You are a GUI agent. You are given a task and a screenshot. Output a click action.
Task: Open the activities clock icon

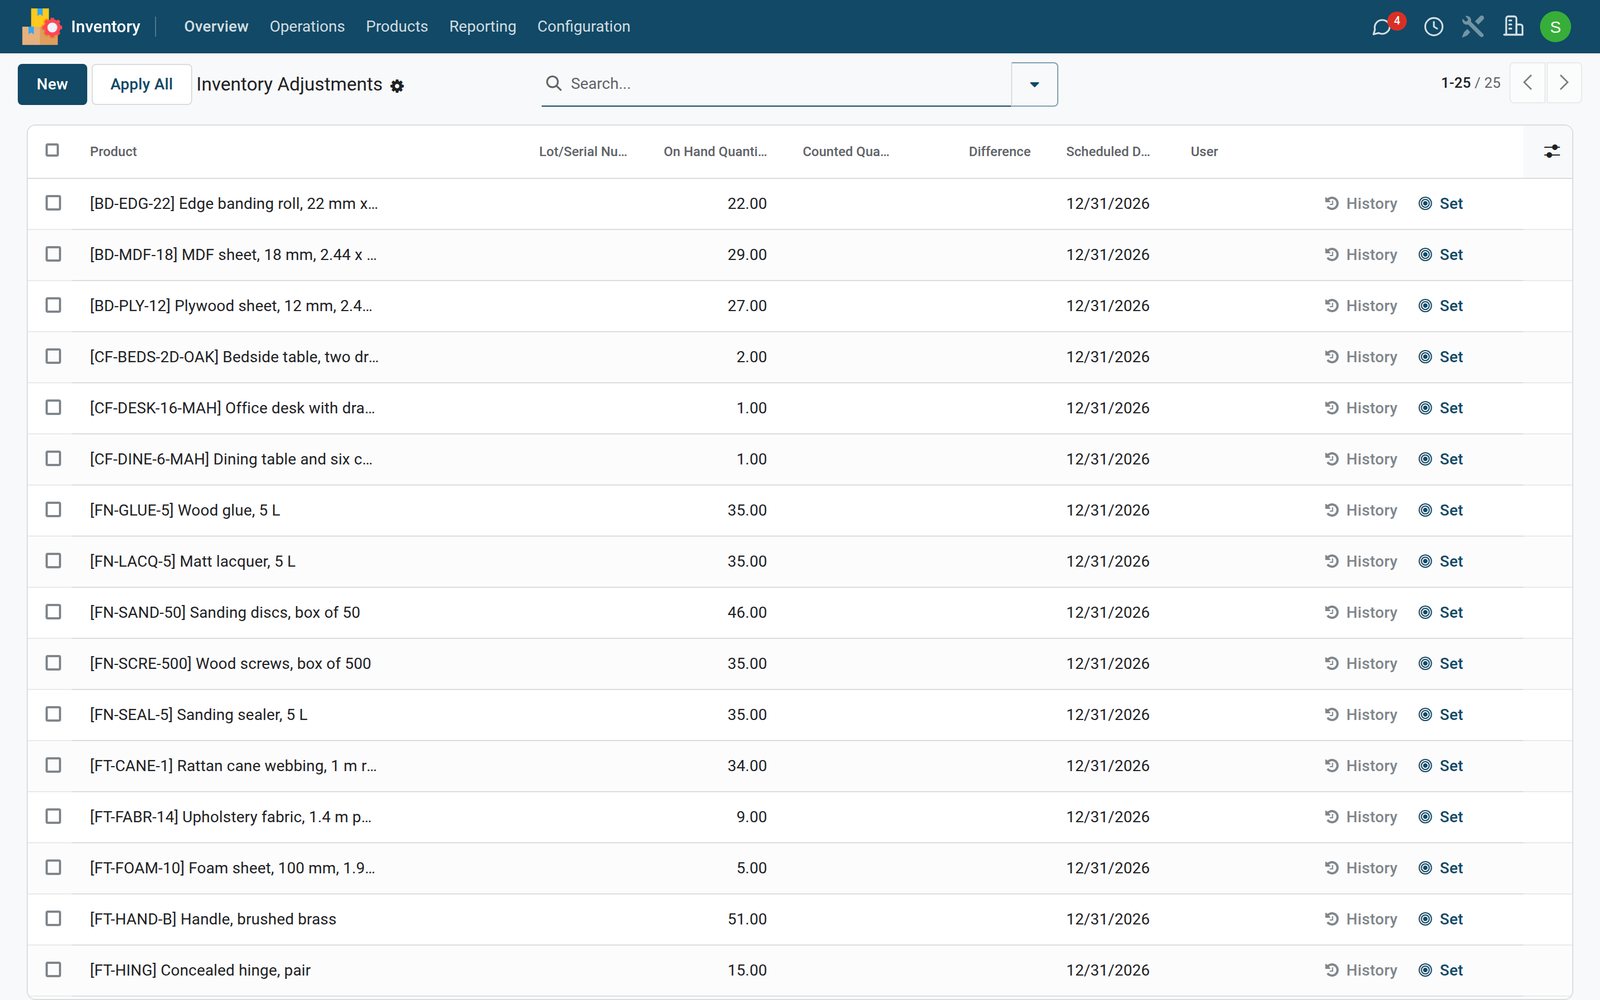[x=1433, y=27]
